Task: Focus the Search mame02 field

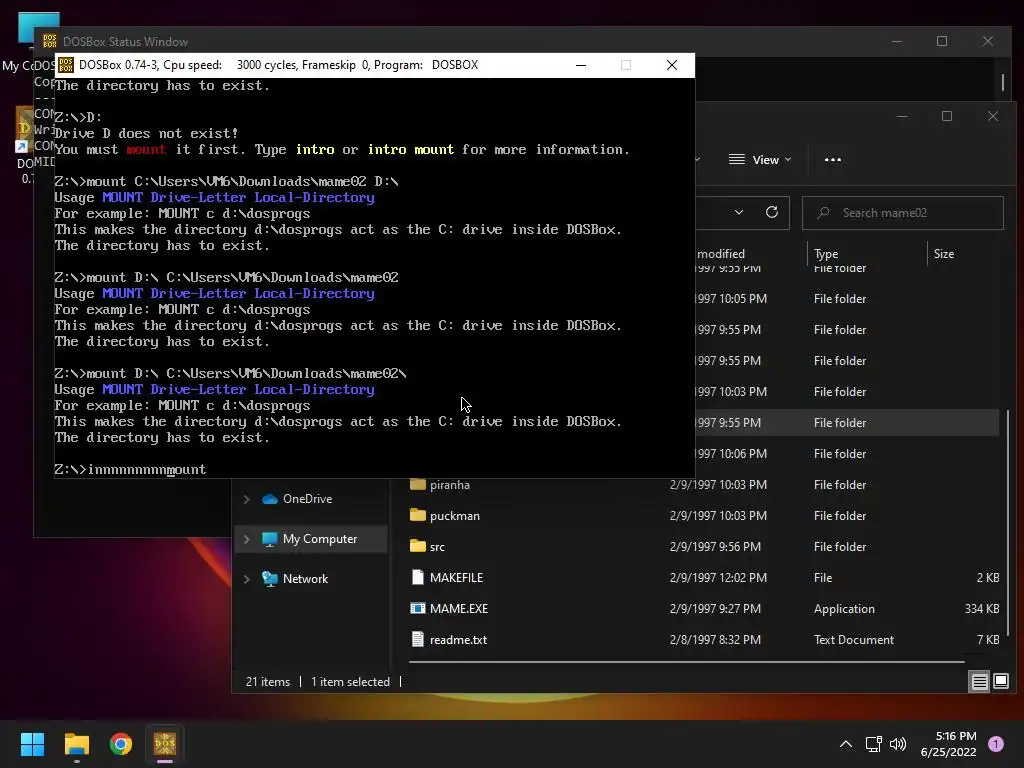Action: coord(903,213)
